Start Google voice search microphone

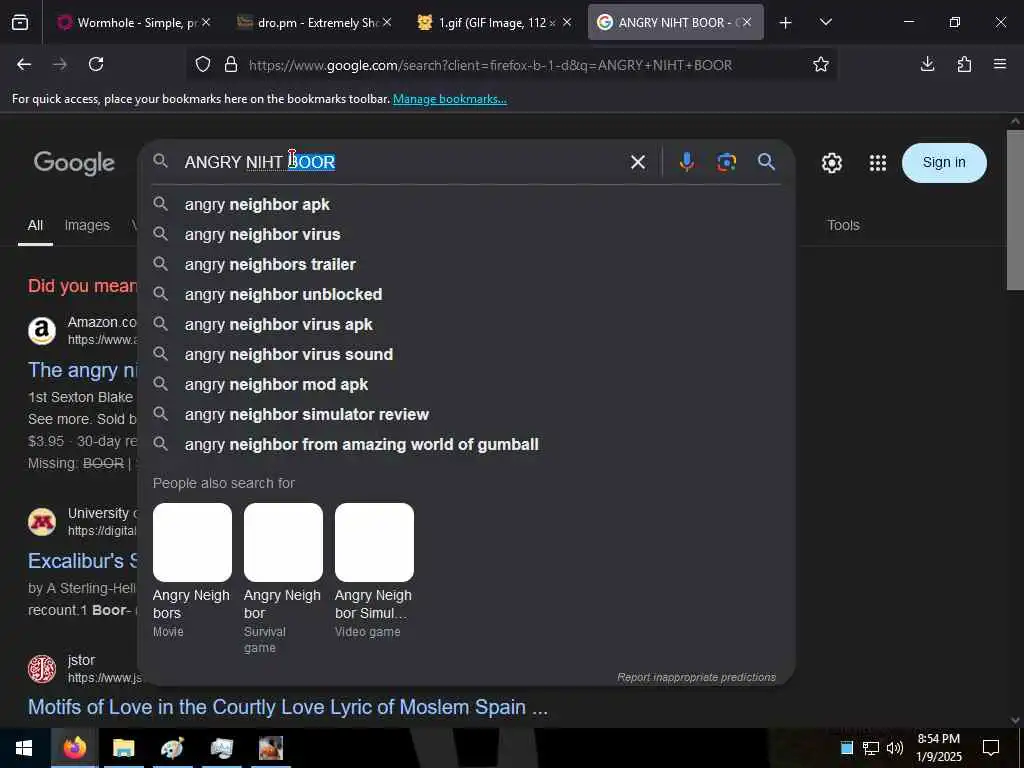click(x=686, y=162)
